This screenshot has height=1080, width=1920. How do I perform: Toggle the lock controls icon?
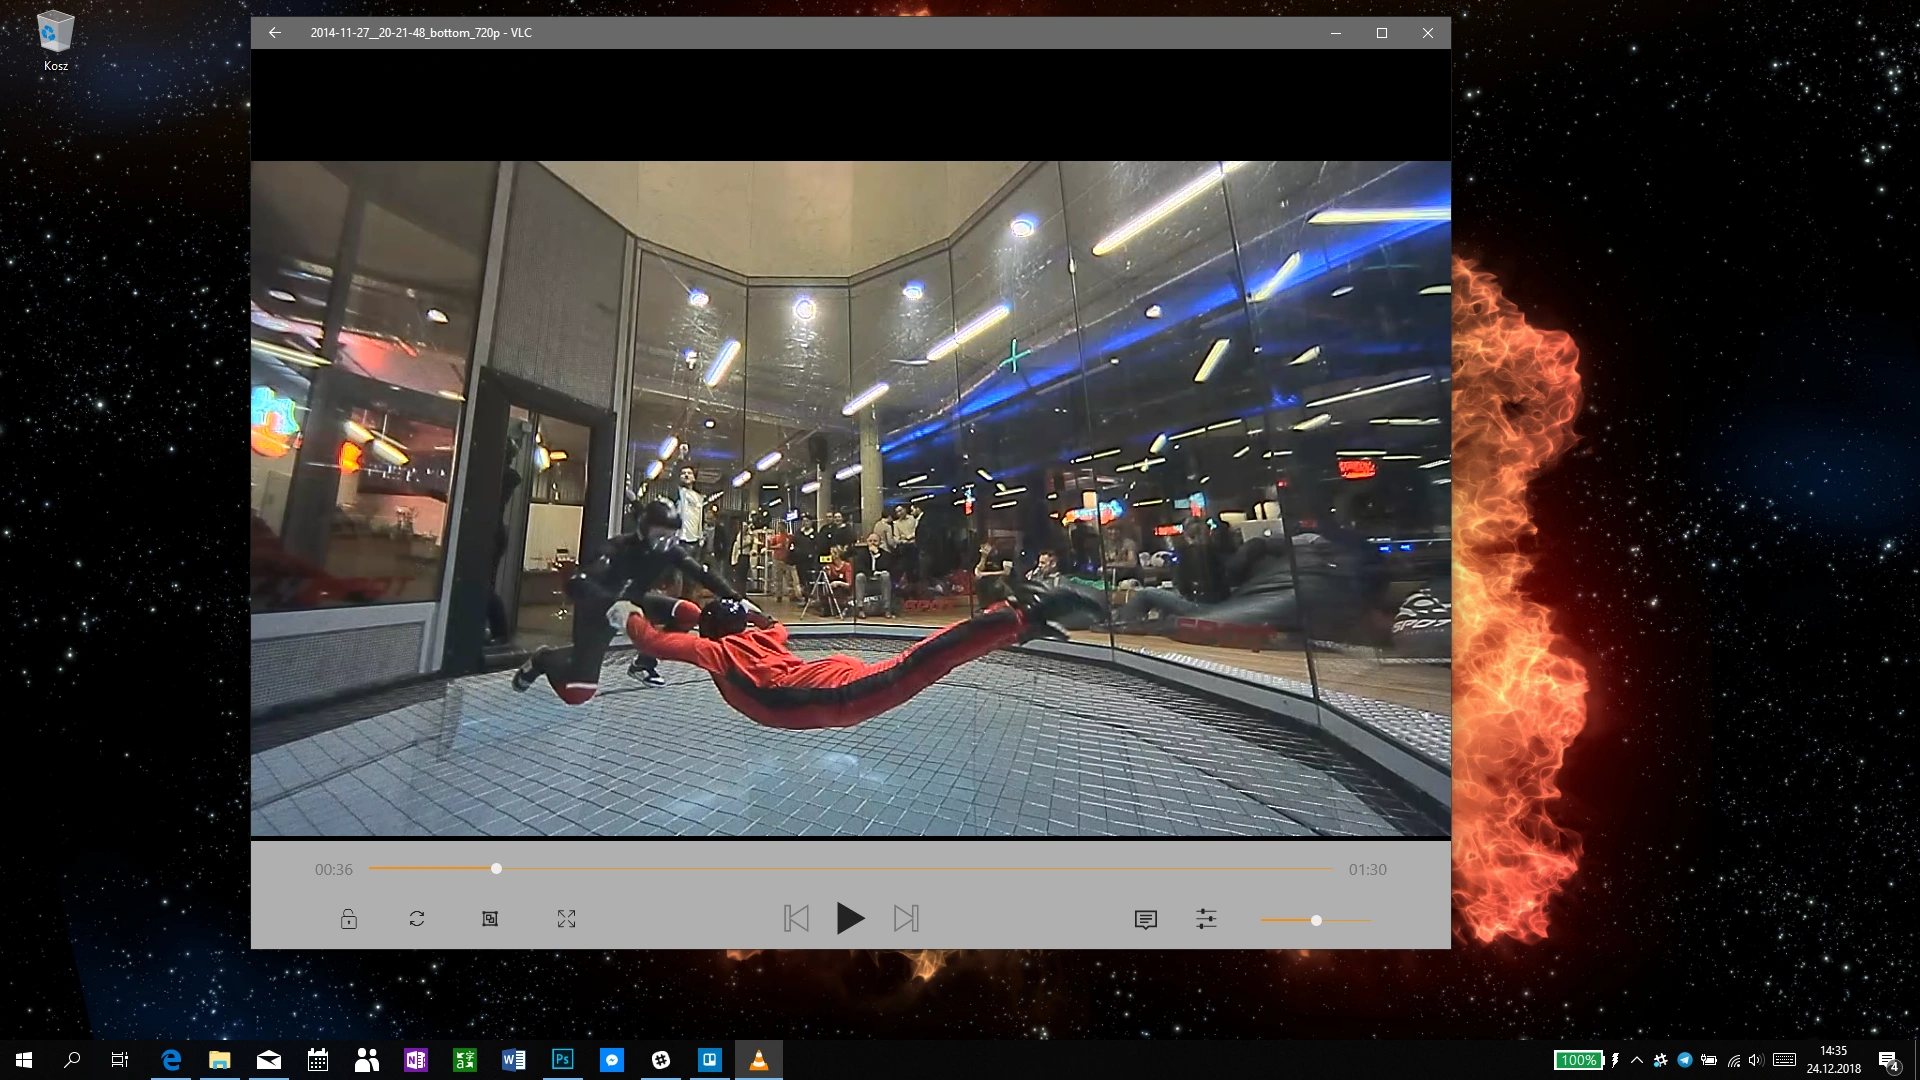(x=348, y=918)
